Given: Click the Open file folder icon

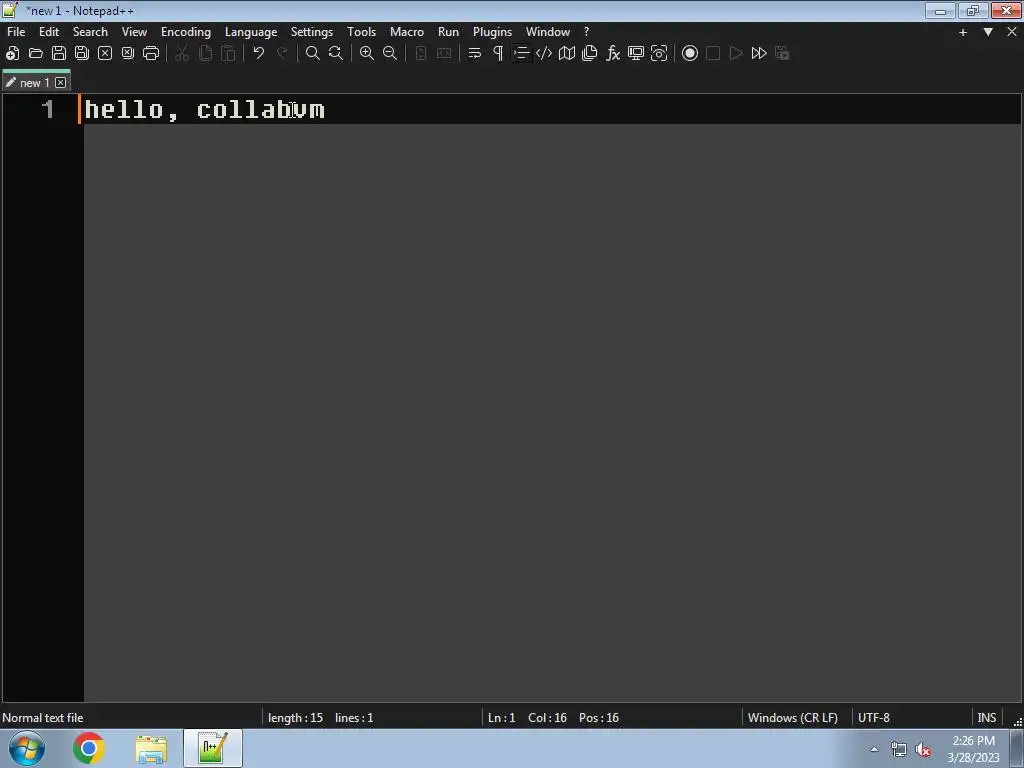Looking at the screenshot, I should click(x=36, y=54).
